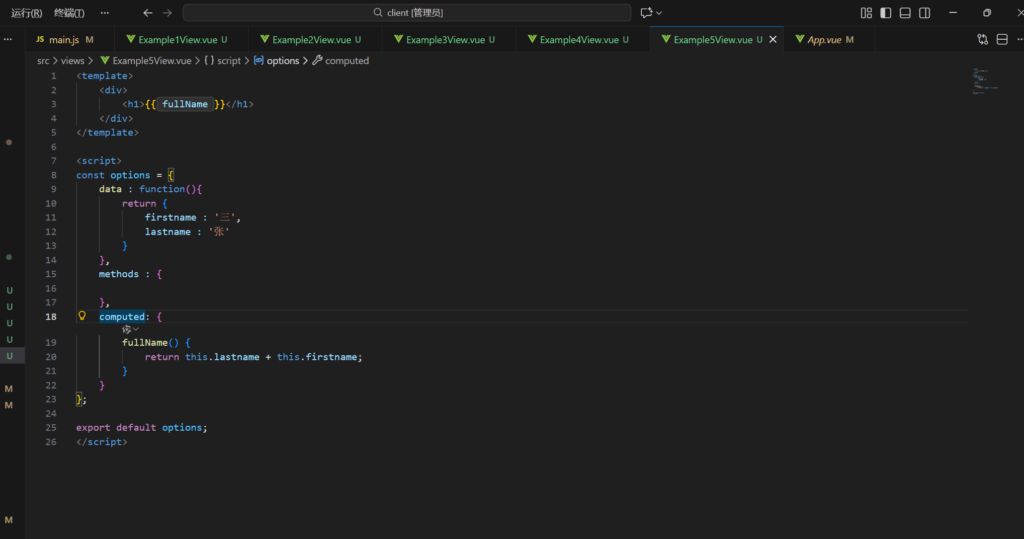Go forward with the right arrow
The image size is (1024, 539).
tap(167, 13)
